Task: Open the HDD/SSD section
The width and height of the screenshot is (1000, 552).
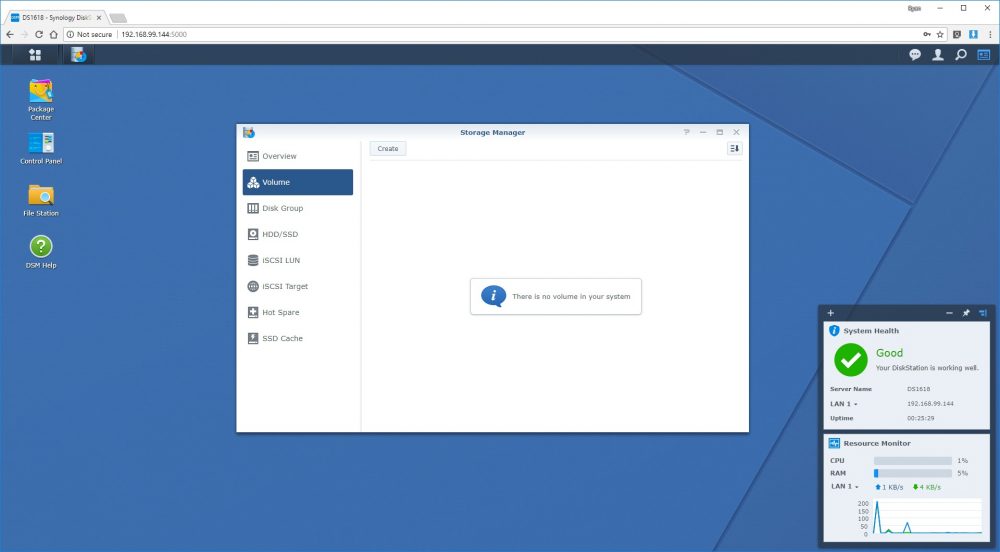Action: point(298,235)
